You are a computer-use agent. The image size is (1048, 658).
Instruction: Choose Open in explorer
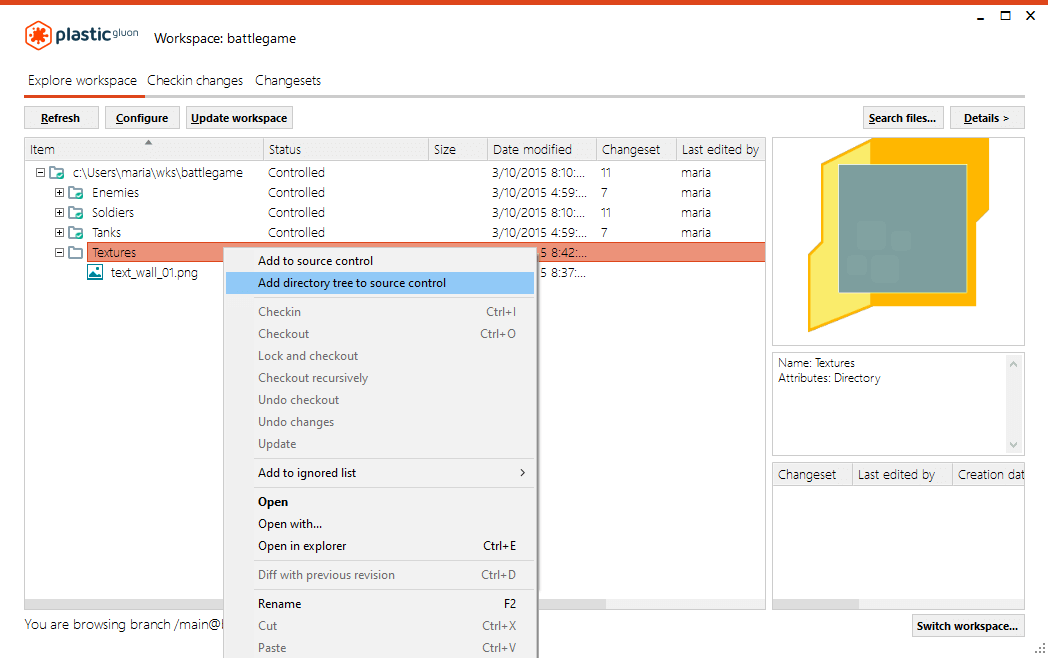point(380,546)
